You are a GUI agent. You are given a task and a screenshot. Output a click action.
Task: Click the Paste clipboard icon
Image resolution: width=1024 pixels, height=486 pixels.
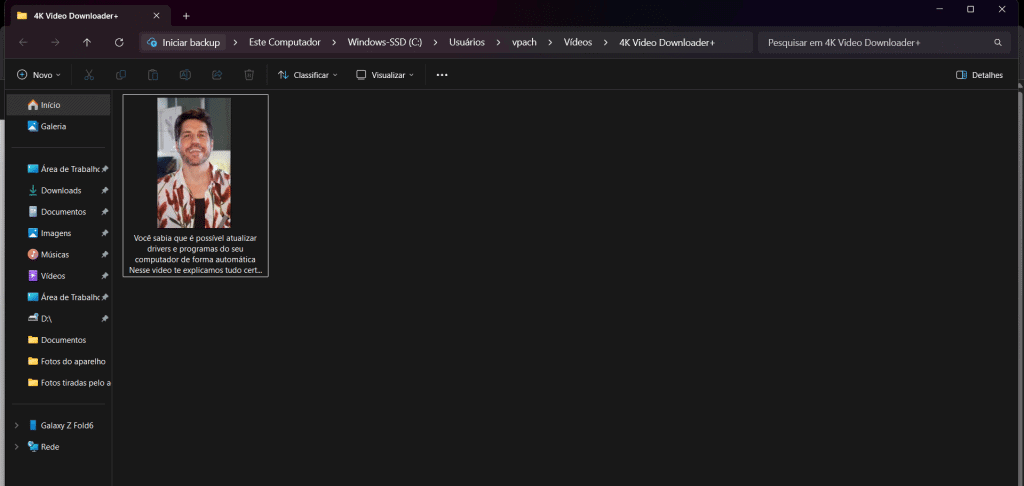[x=153, y=75]
